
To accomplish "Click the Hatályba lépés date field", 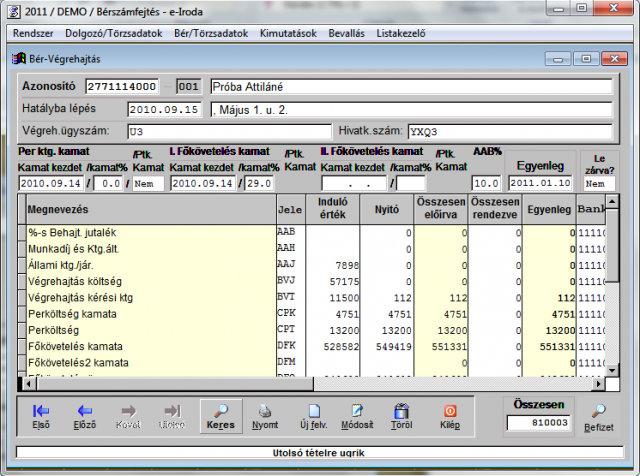I will (165, 109).
